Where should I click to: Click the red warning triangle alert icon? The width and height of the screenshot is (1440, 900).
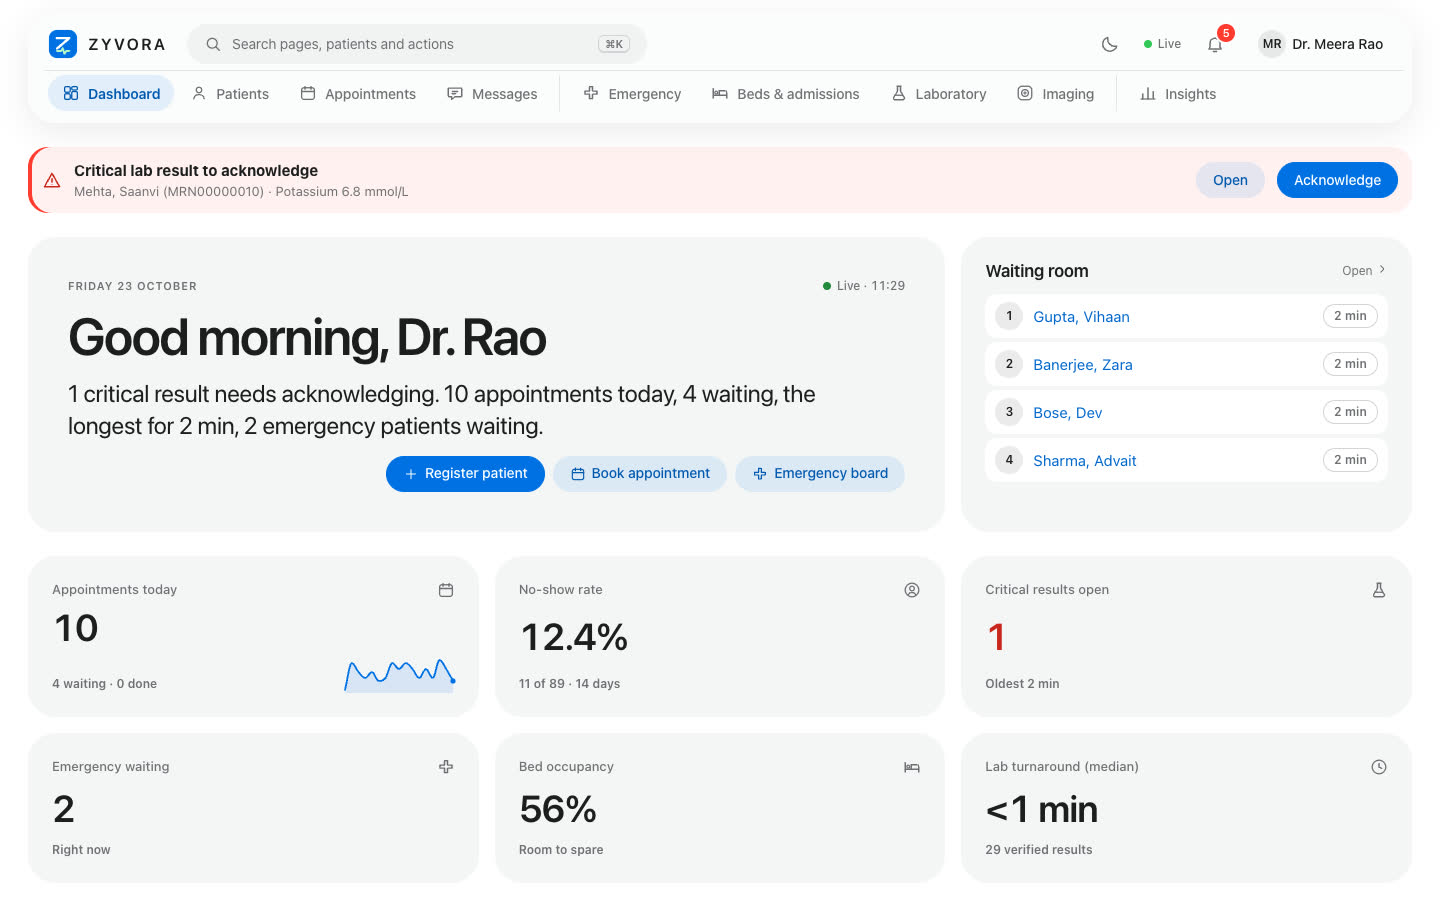[52, 180]
